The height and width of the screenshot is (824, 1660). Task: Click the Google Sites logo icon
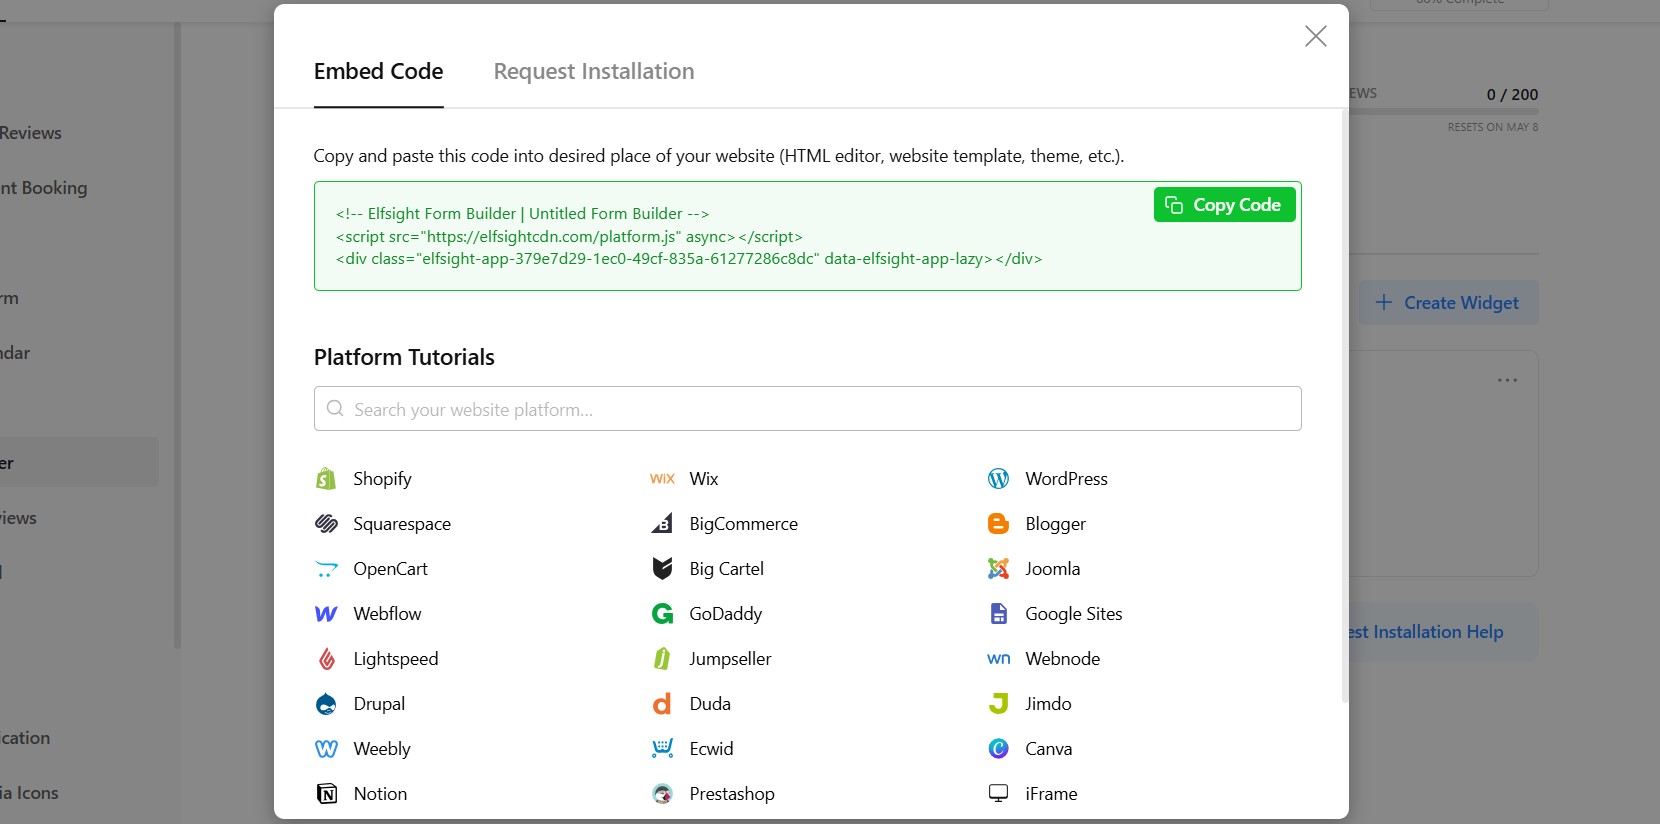click(998, 614)
